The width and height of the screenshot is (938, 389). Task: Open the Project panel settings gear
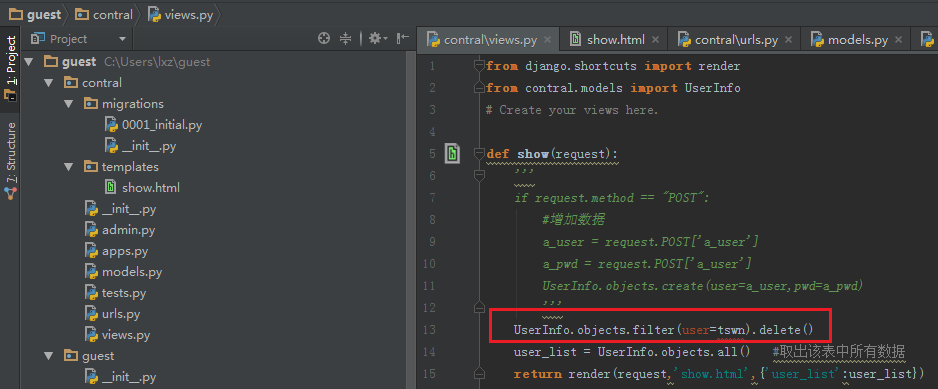coord(378,39)
